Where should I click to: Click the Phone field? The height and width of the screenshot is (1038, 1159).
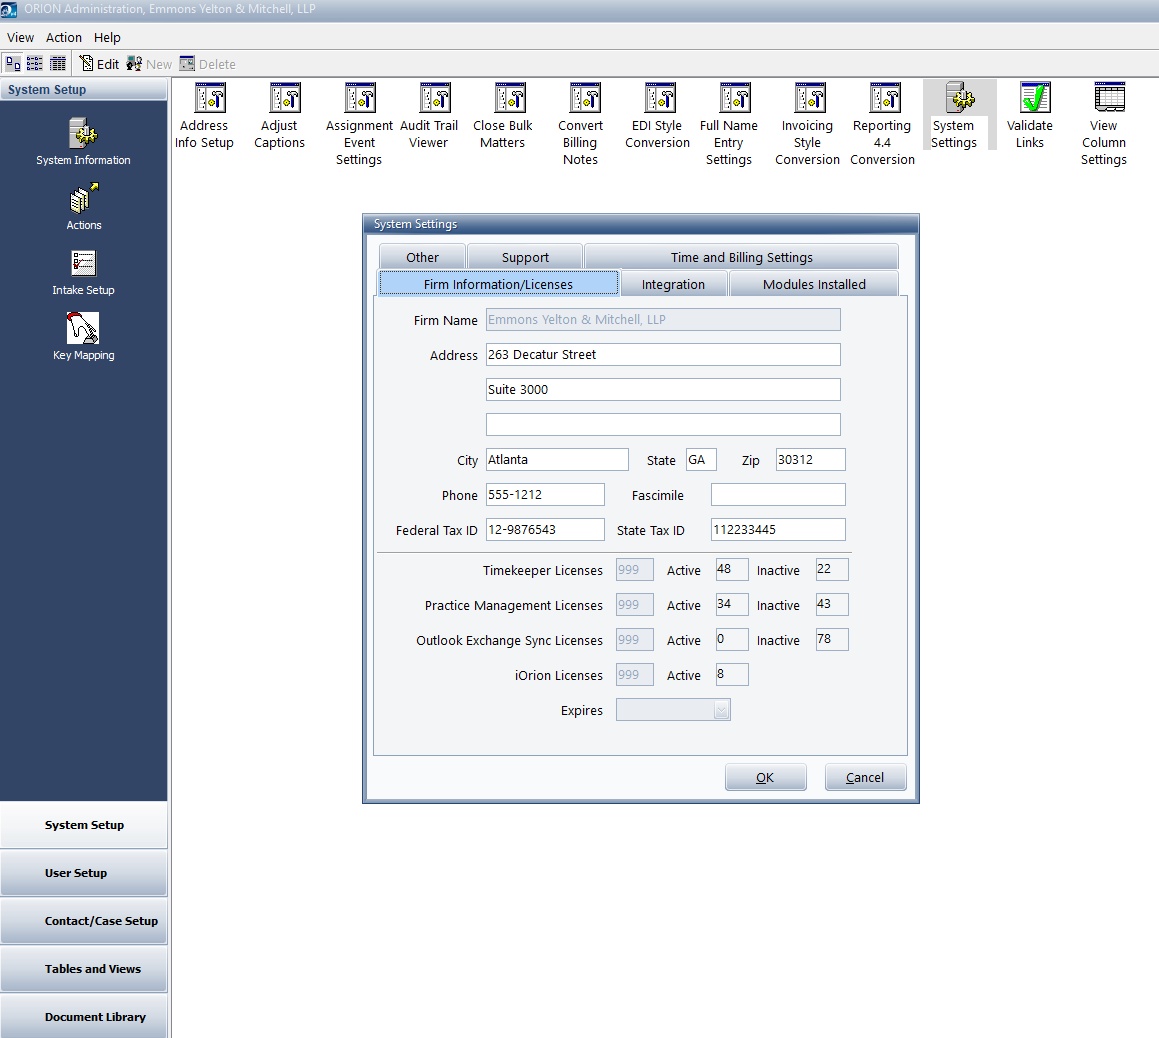pyautogui.click(x=545, y=495)
